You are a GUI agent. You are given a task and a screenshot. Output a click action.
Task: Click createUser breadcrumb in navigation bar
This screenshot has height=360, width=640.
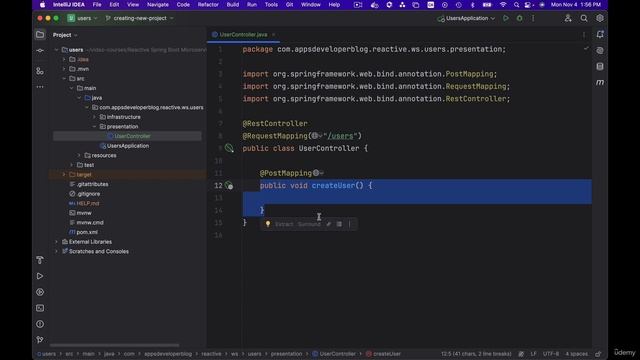tap(383, 354)
